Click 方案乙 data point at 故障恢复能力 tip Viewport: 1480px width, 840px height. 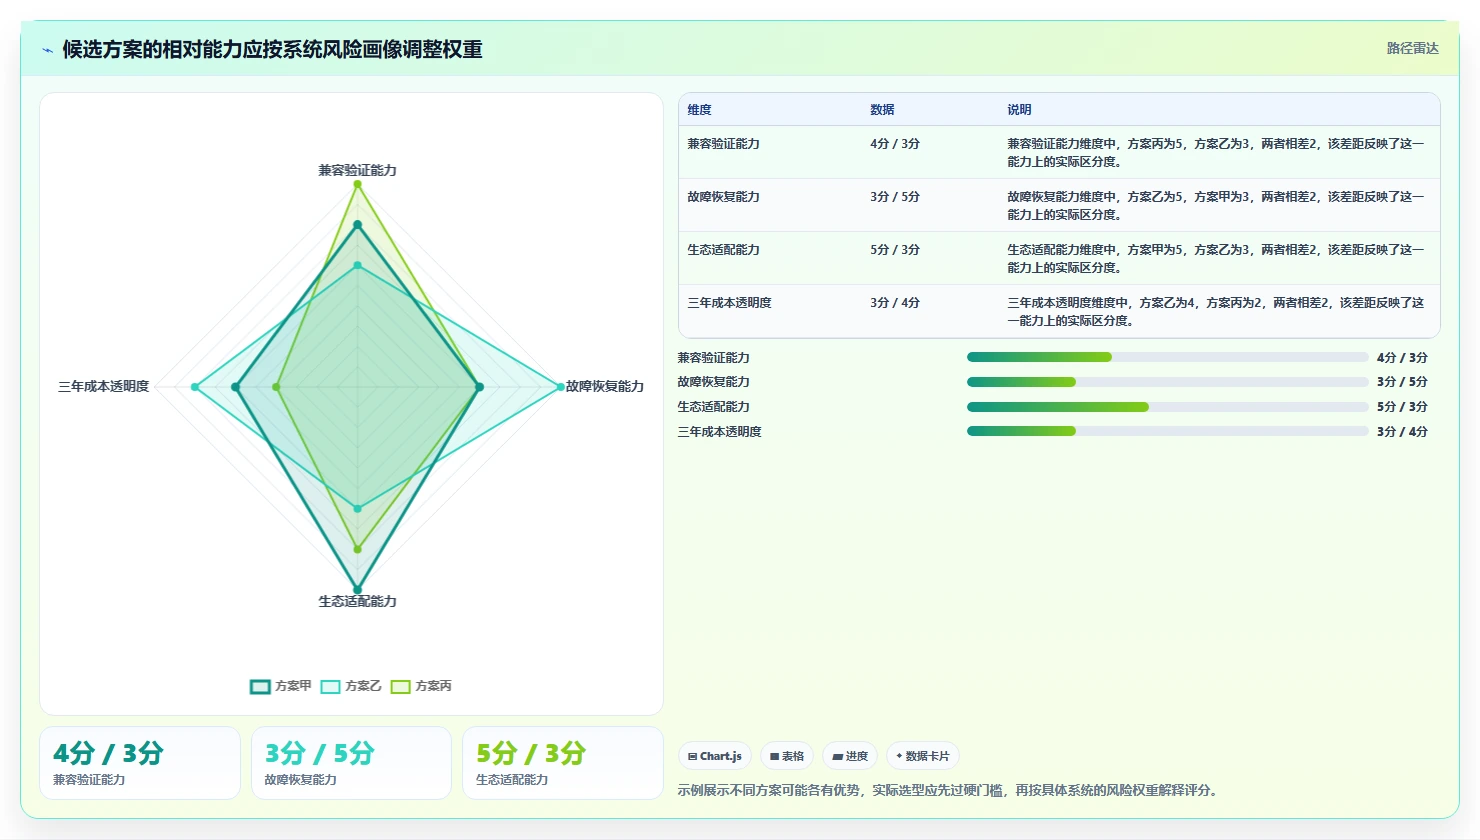point(560,387)
